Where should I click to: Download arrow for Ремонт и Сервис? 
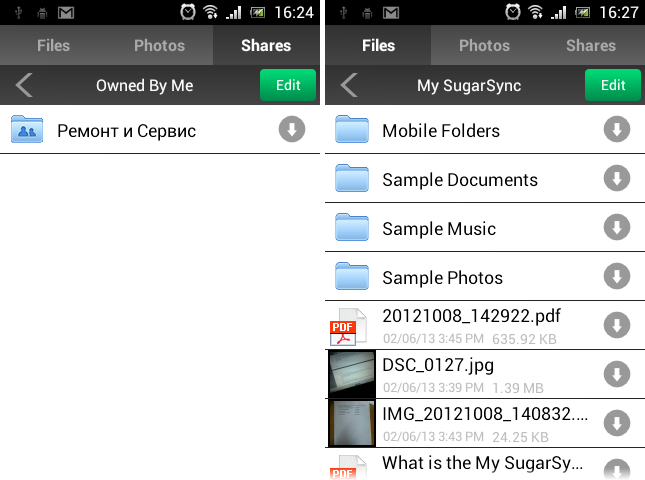[x=292, y=129]
